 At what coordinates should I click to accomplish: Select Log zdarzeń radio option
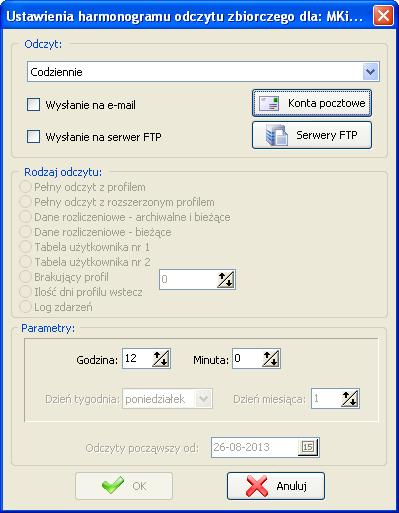click(25, 307)
